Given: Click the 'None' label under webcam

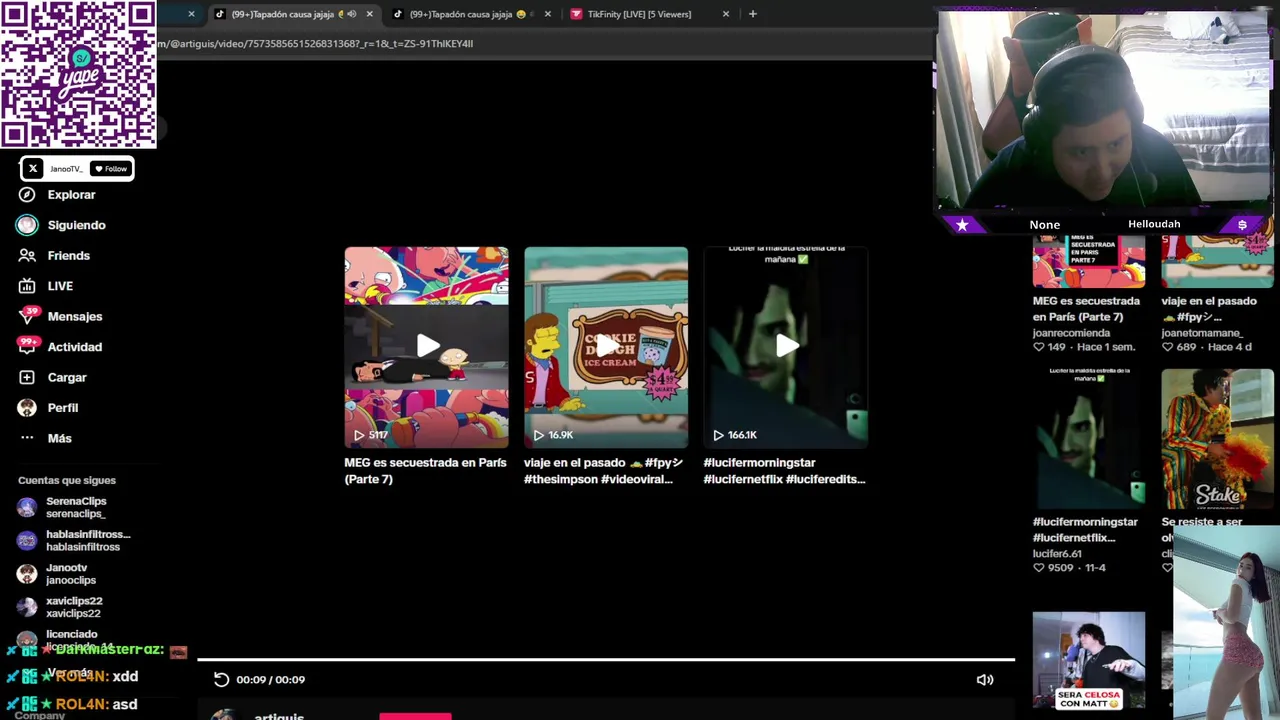Looking at the screenshot, I should 1045,225.
